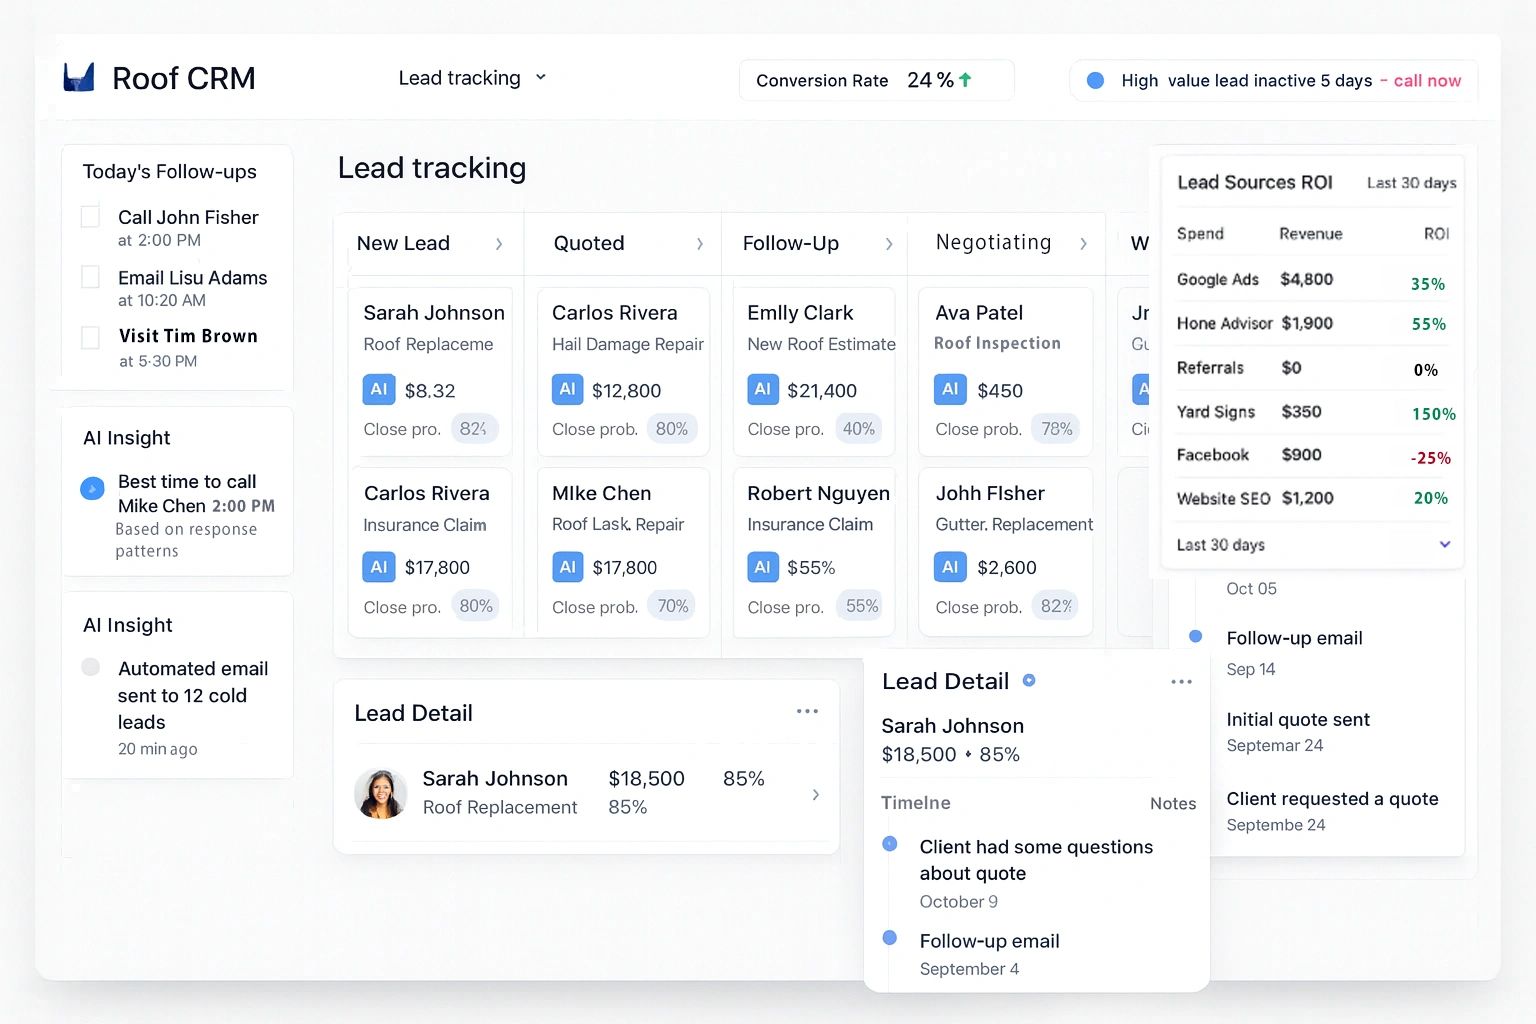Click the green conversion rate up arrow

click(x=965, y=80)
